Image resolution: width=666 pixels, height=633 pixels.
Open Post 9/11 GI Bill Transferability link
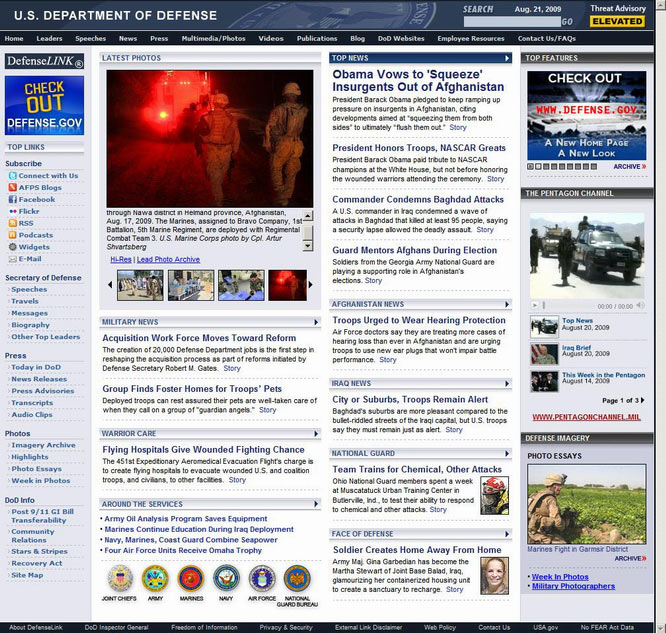[42, 516]
